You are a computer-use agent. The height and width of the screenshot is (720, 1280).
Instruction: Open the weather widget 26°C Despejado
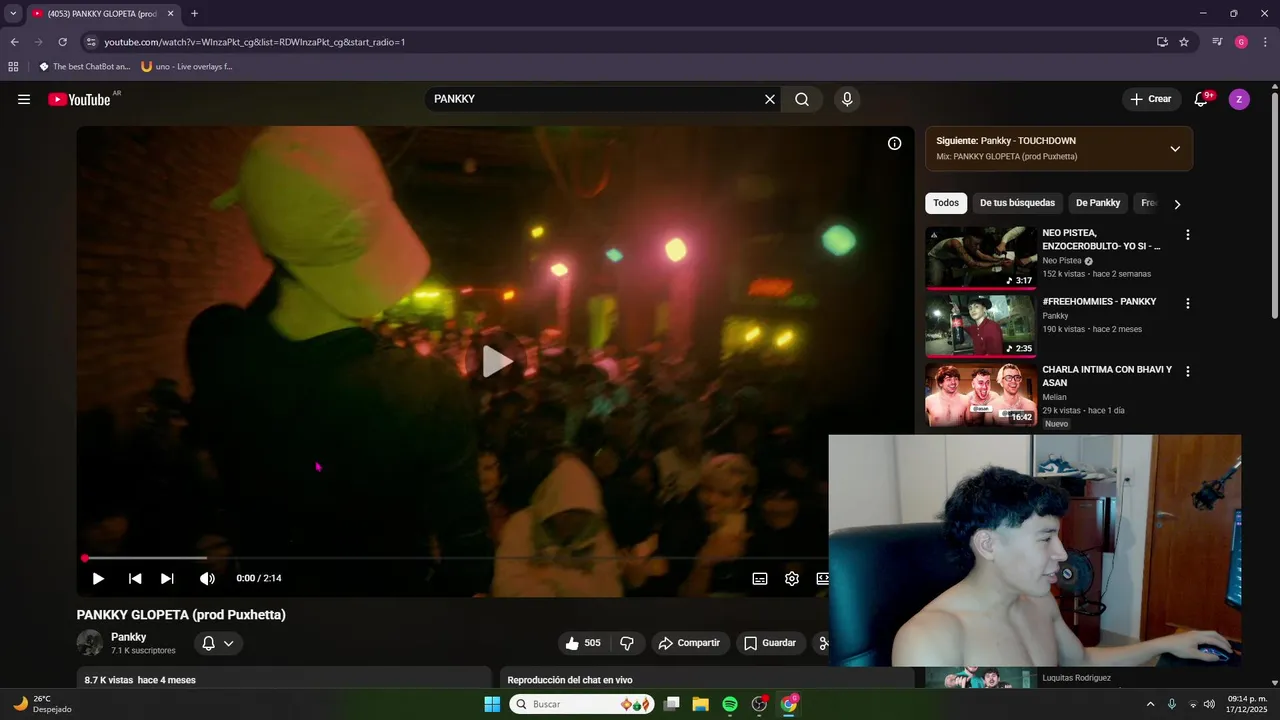pos(42,704)
